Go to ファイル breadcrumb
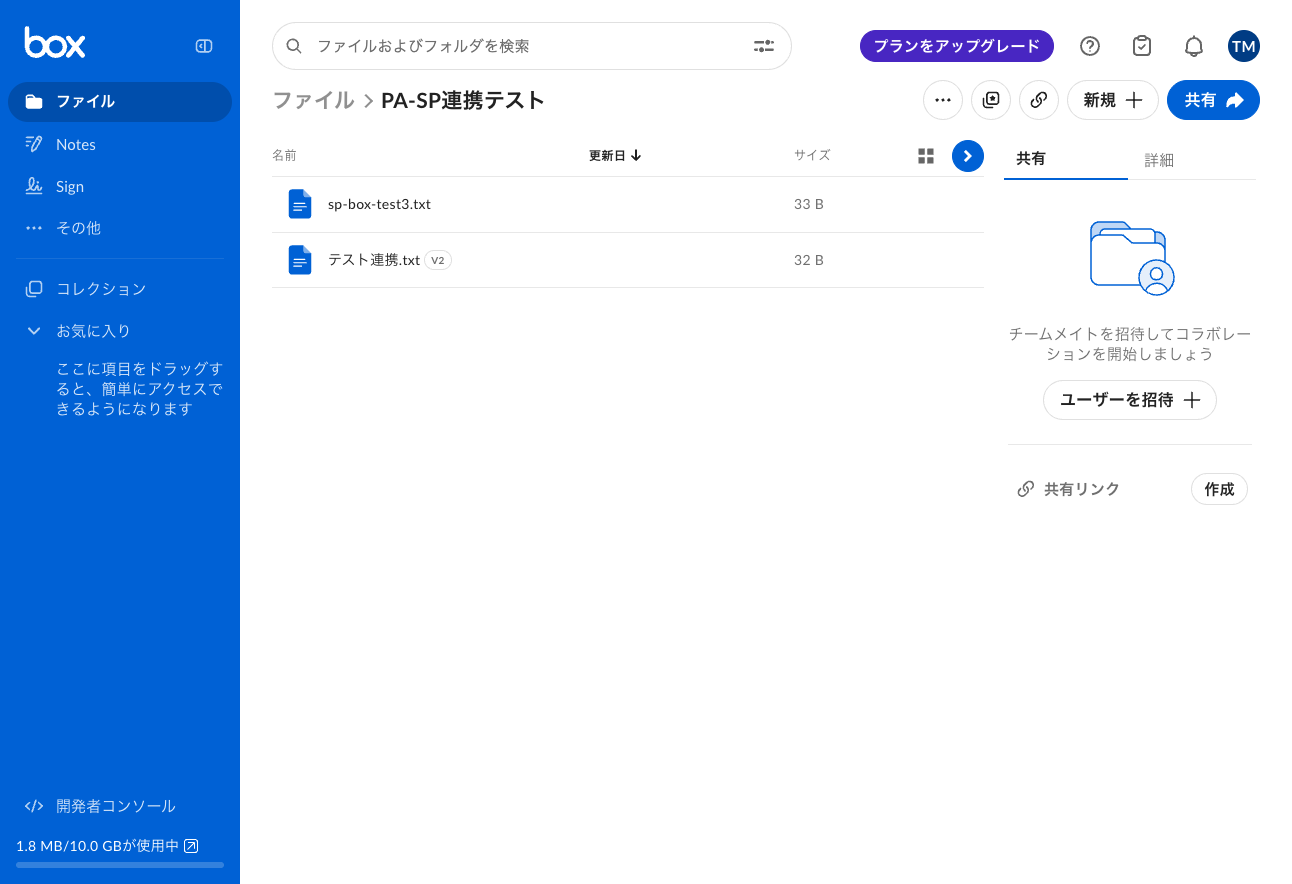 pyautogui.click(x=313, y=100)
